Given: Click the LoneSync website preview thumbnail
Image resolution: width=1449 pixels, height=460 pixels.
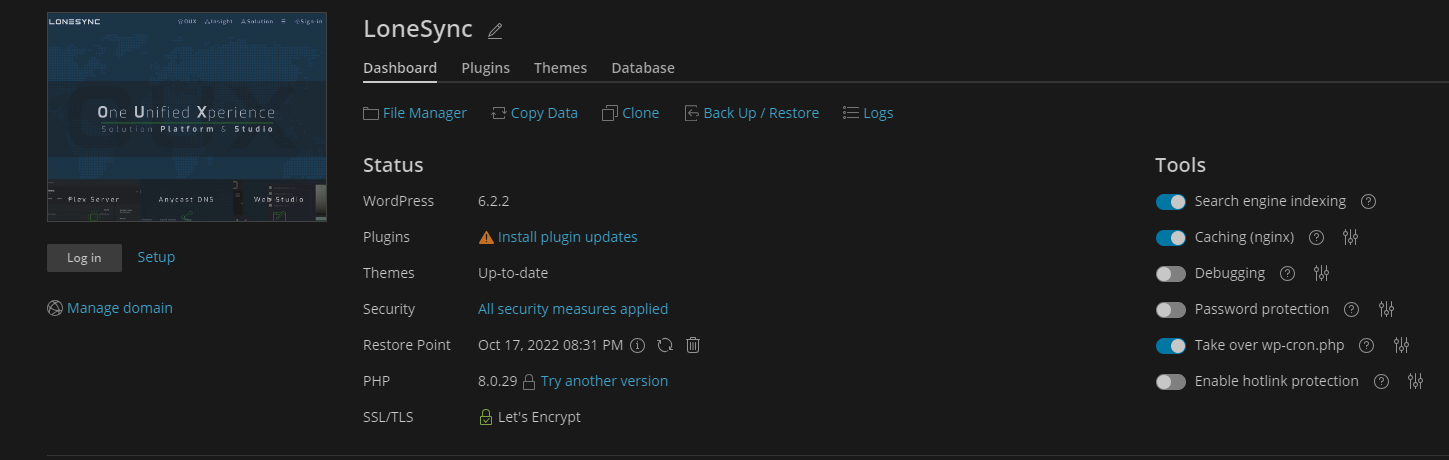Looking at the screenshot, I should (x=187, y=116).
